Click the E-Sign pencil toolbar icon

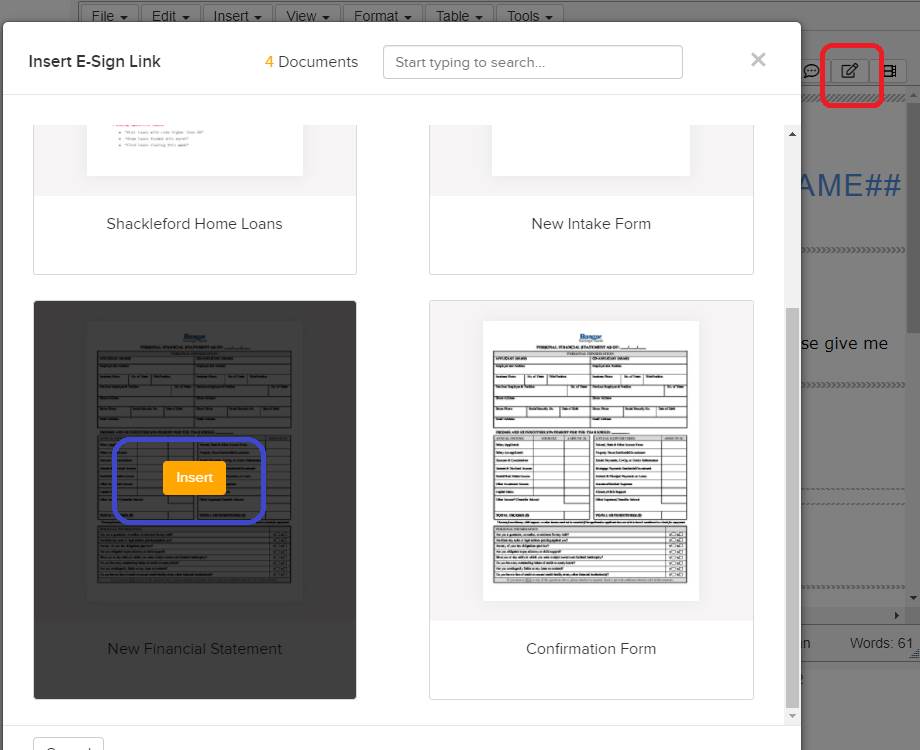click(850, 71)
